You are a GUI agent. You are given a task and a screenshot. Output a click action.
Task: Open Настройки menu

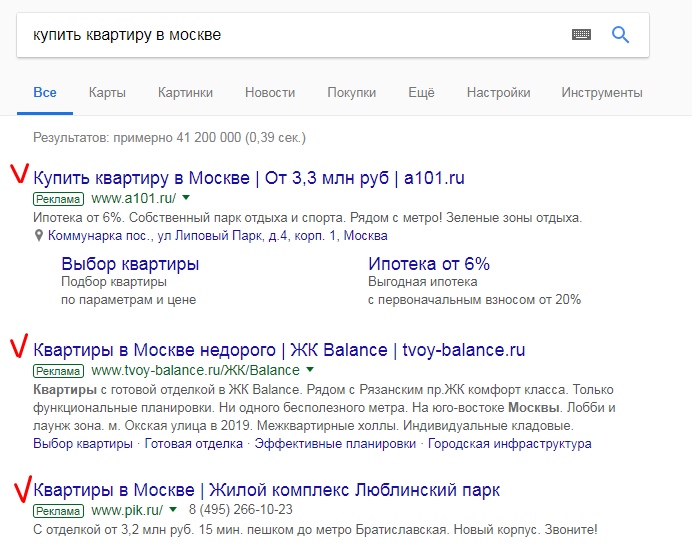(499, 93)
